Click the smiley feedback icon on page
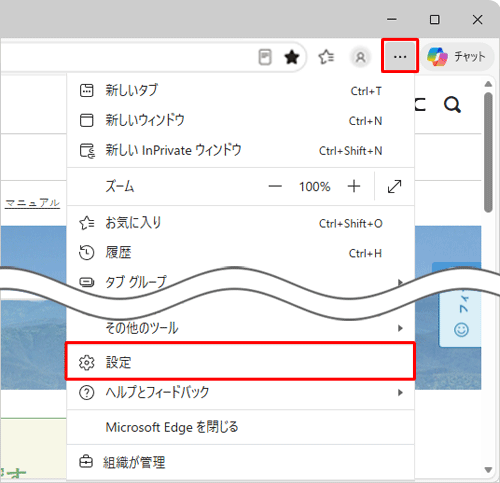The width and height of the screenshot is (500, 483). click(461, 330)
